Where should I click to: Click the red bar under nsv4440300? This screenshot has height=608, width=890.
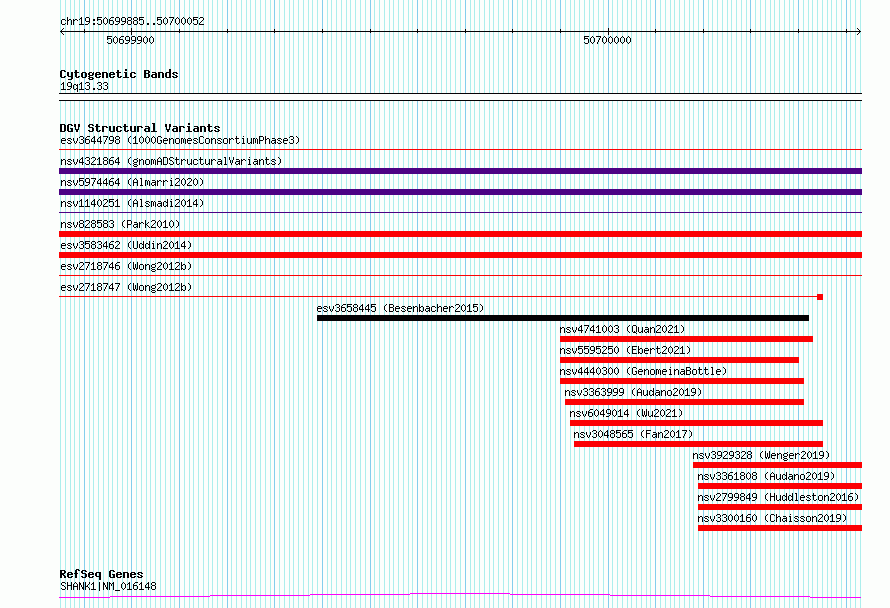coord(682,381)
